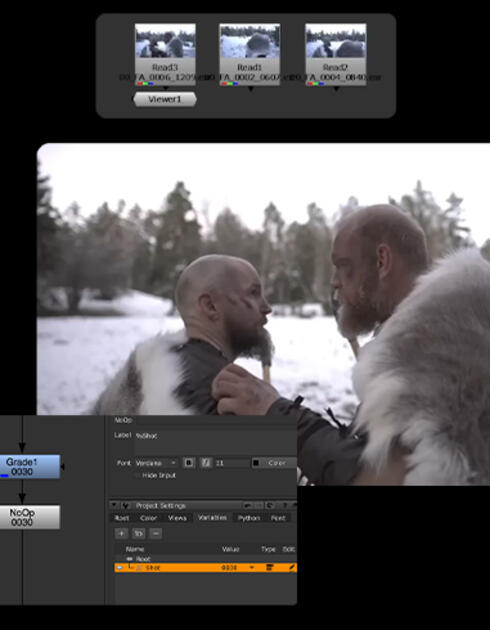Toggle italic font for node label
The width and height of the screenshot is (490, 630).
click(x=206, y=463)
